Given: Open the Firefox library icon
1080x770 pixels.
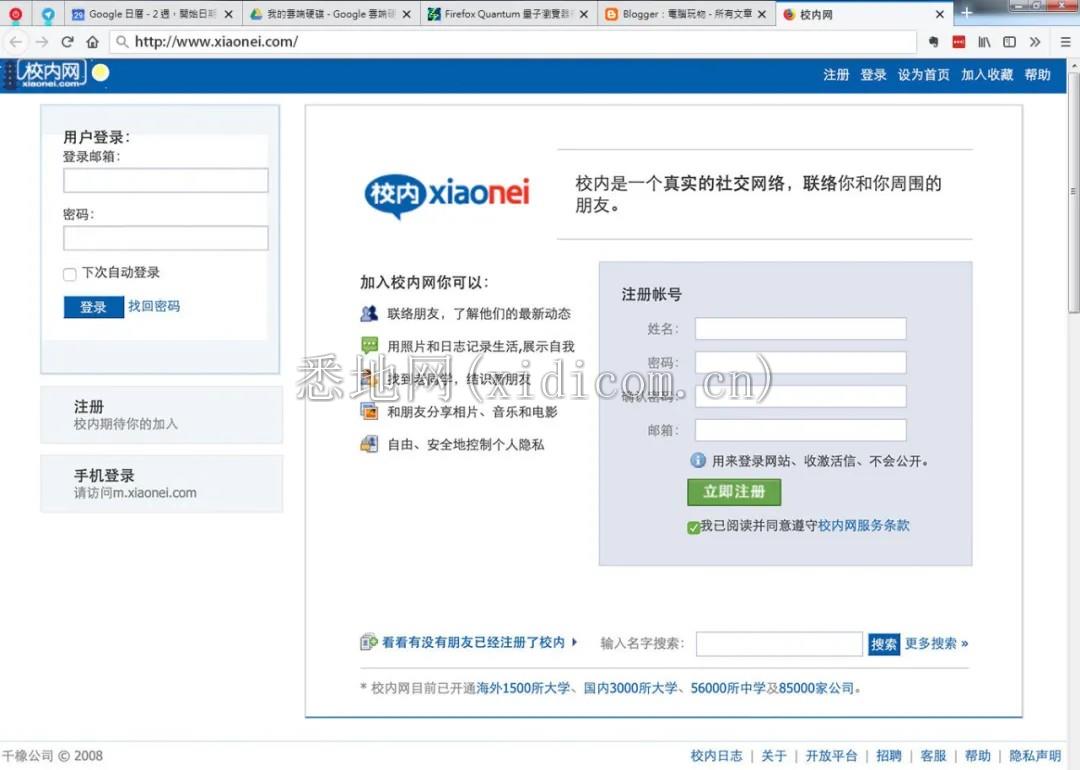Looking at the screenshot, I should coord(984,42).
